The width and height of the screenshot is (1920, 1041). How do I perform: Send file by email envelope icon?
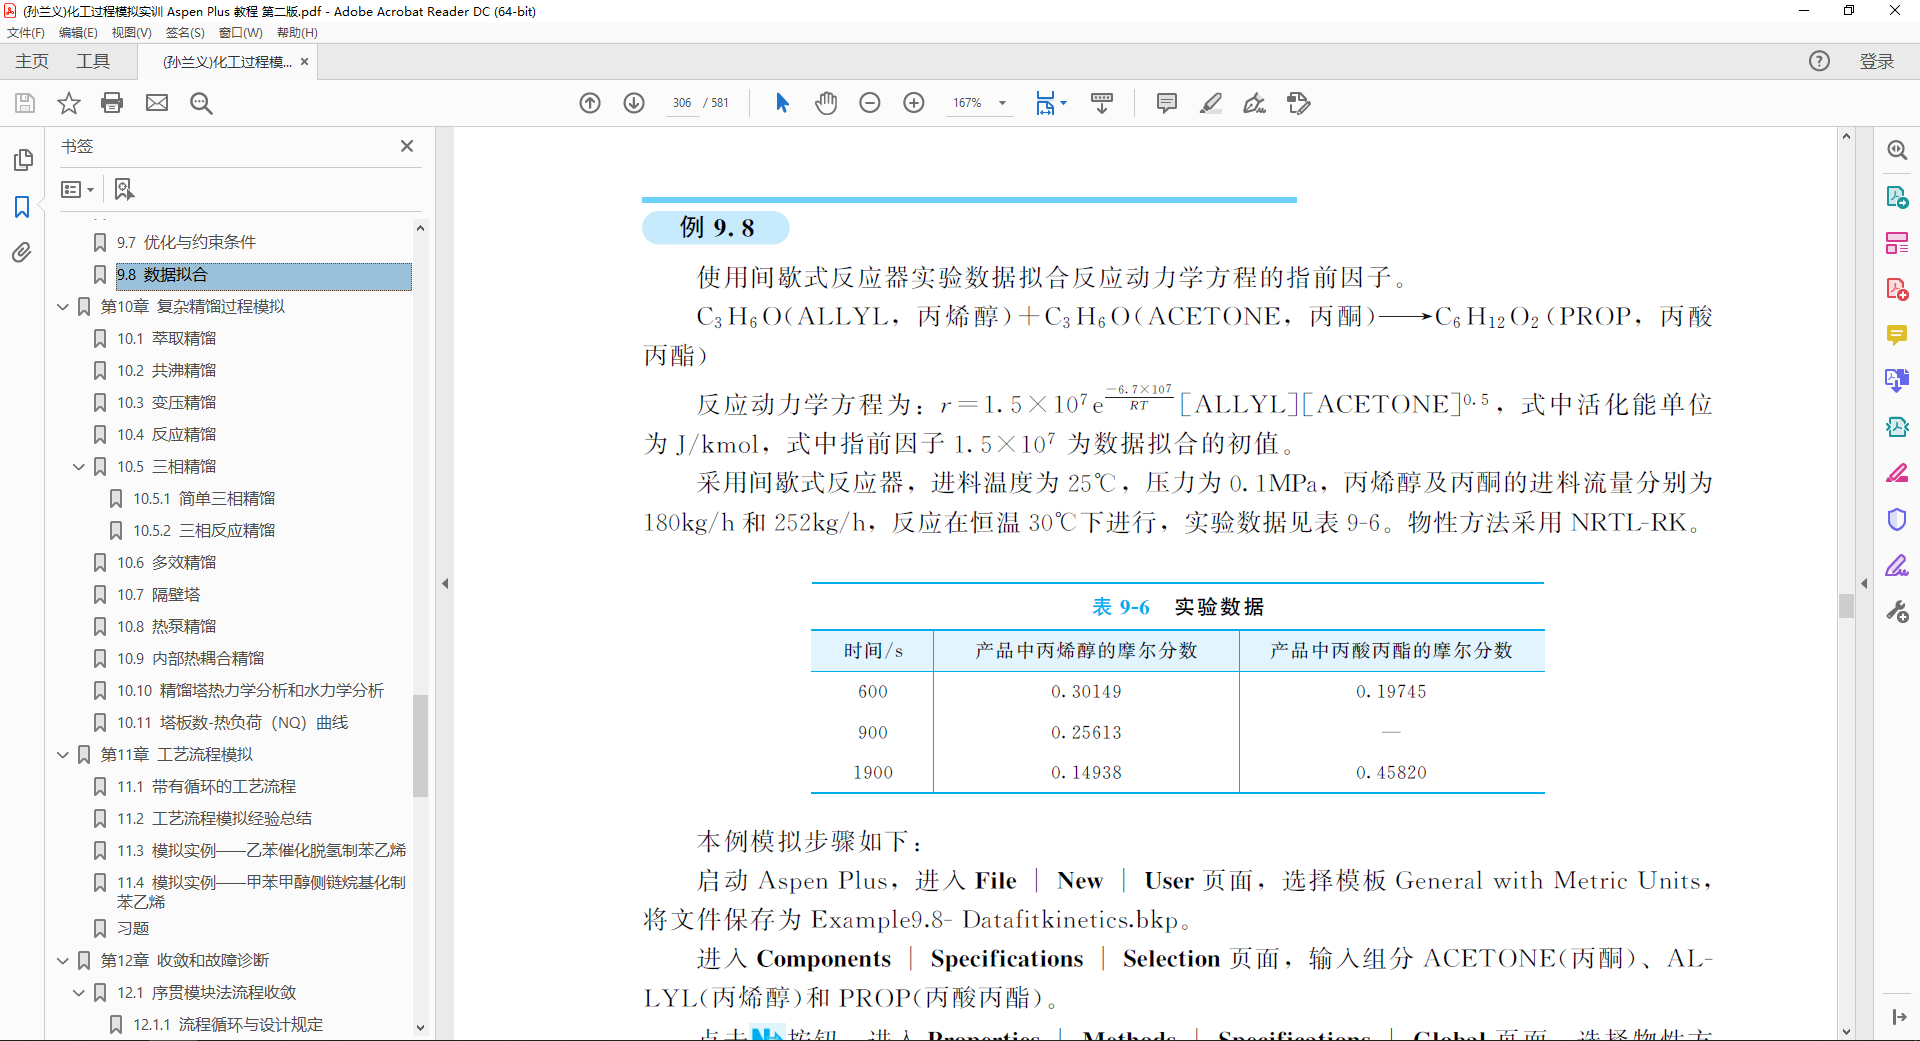pos(157,103)
